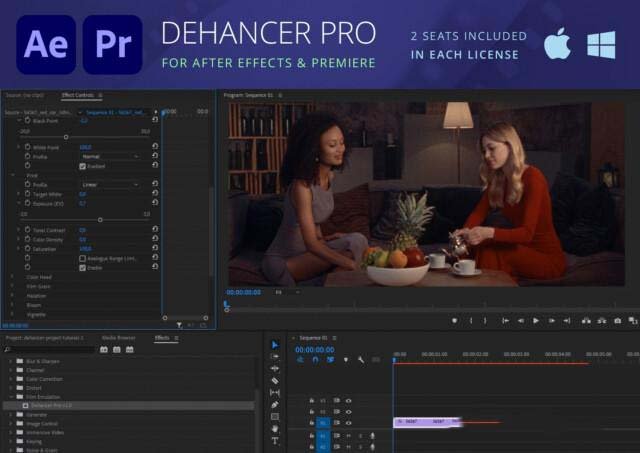Select the Type tool

coord(275,440)
